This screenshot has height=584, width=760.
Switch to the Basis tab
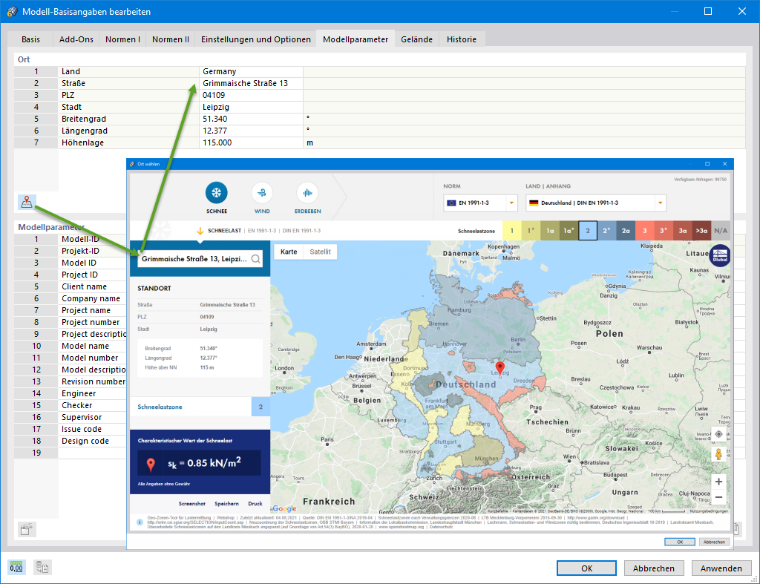(x=31, y=39)
